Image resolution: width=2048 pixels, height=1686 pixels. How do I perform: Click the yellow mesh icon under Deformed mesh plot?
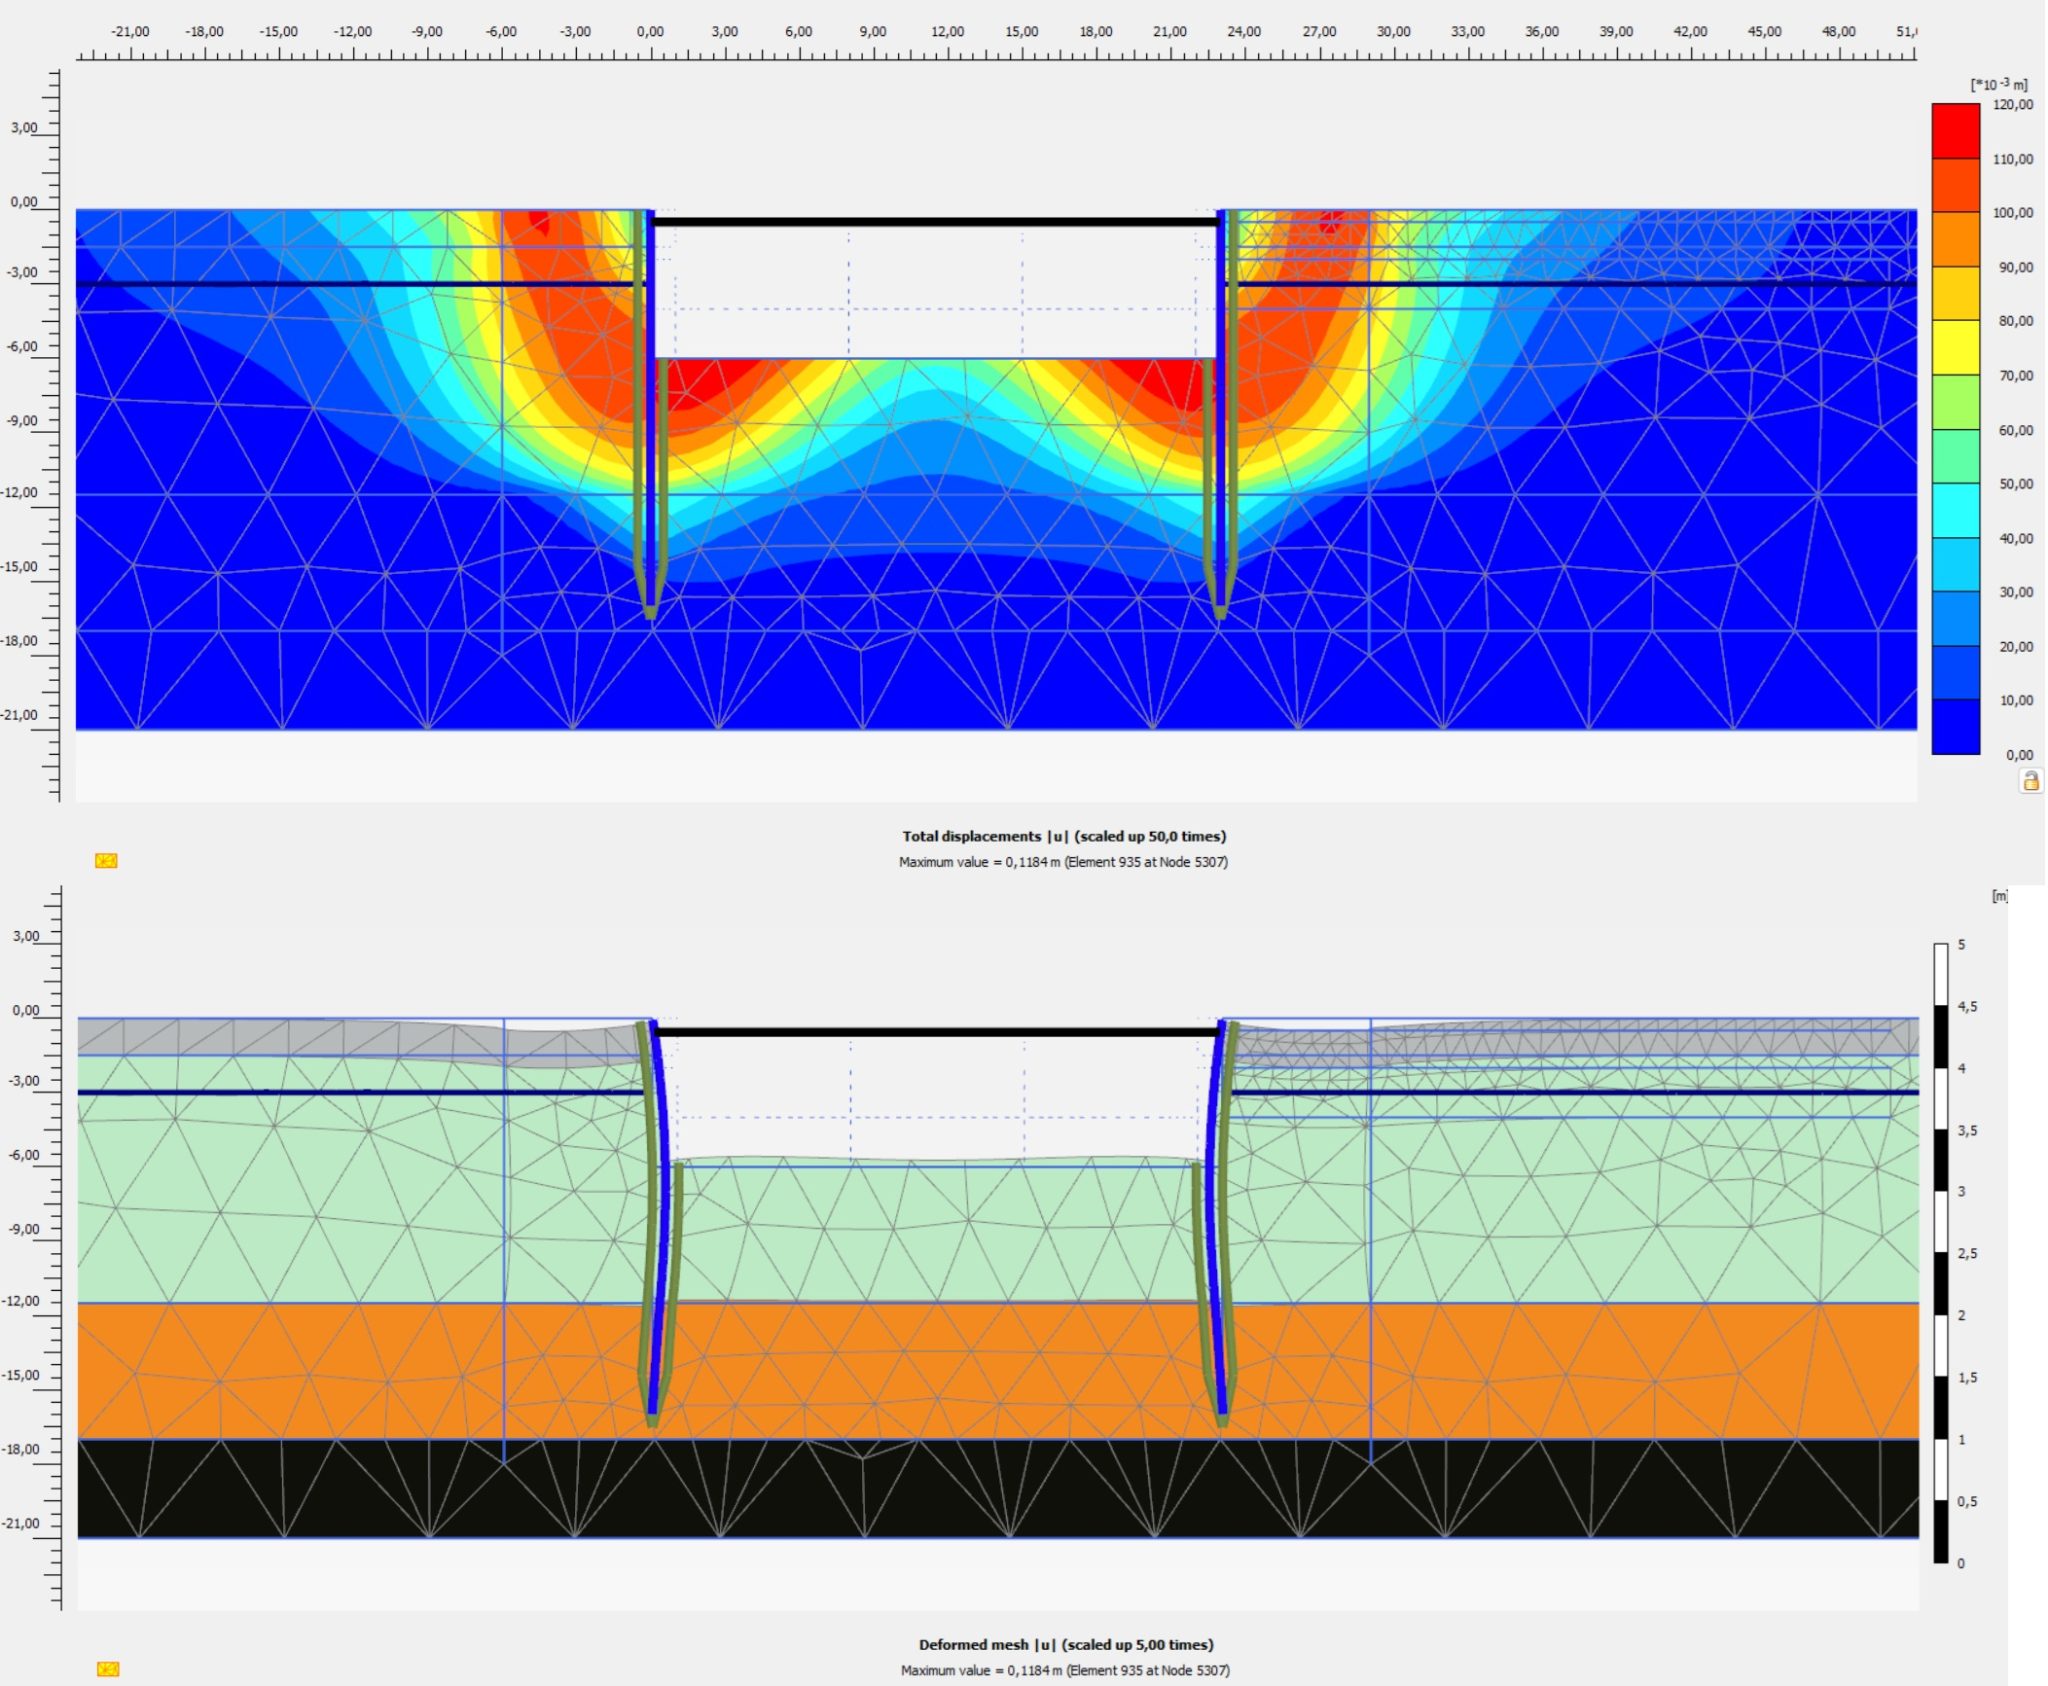click(x=108, y=1669)
